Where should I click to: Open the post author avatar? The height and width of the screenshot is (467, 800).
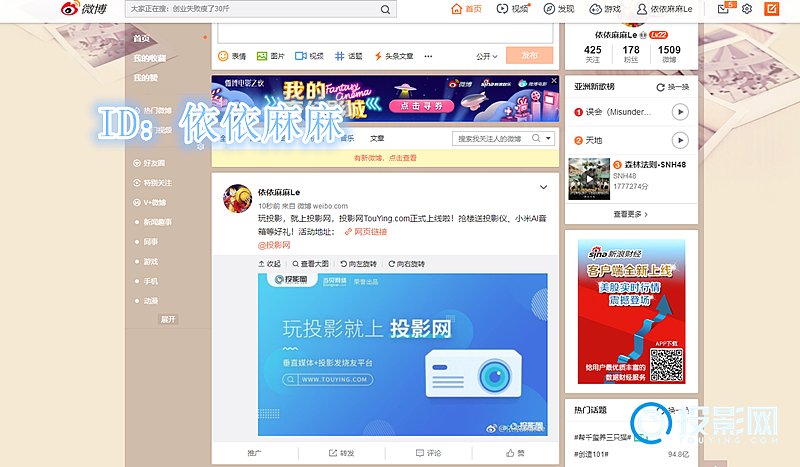(x=237, y=199)
